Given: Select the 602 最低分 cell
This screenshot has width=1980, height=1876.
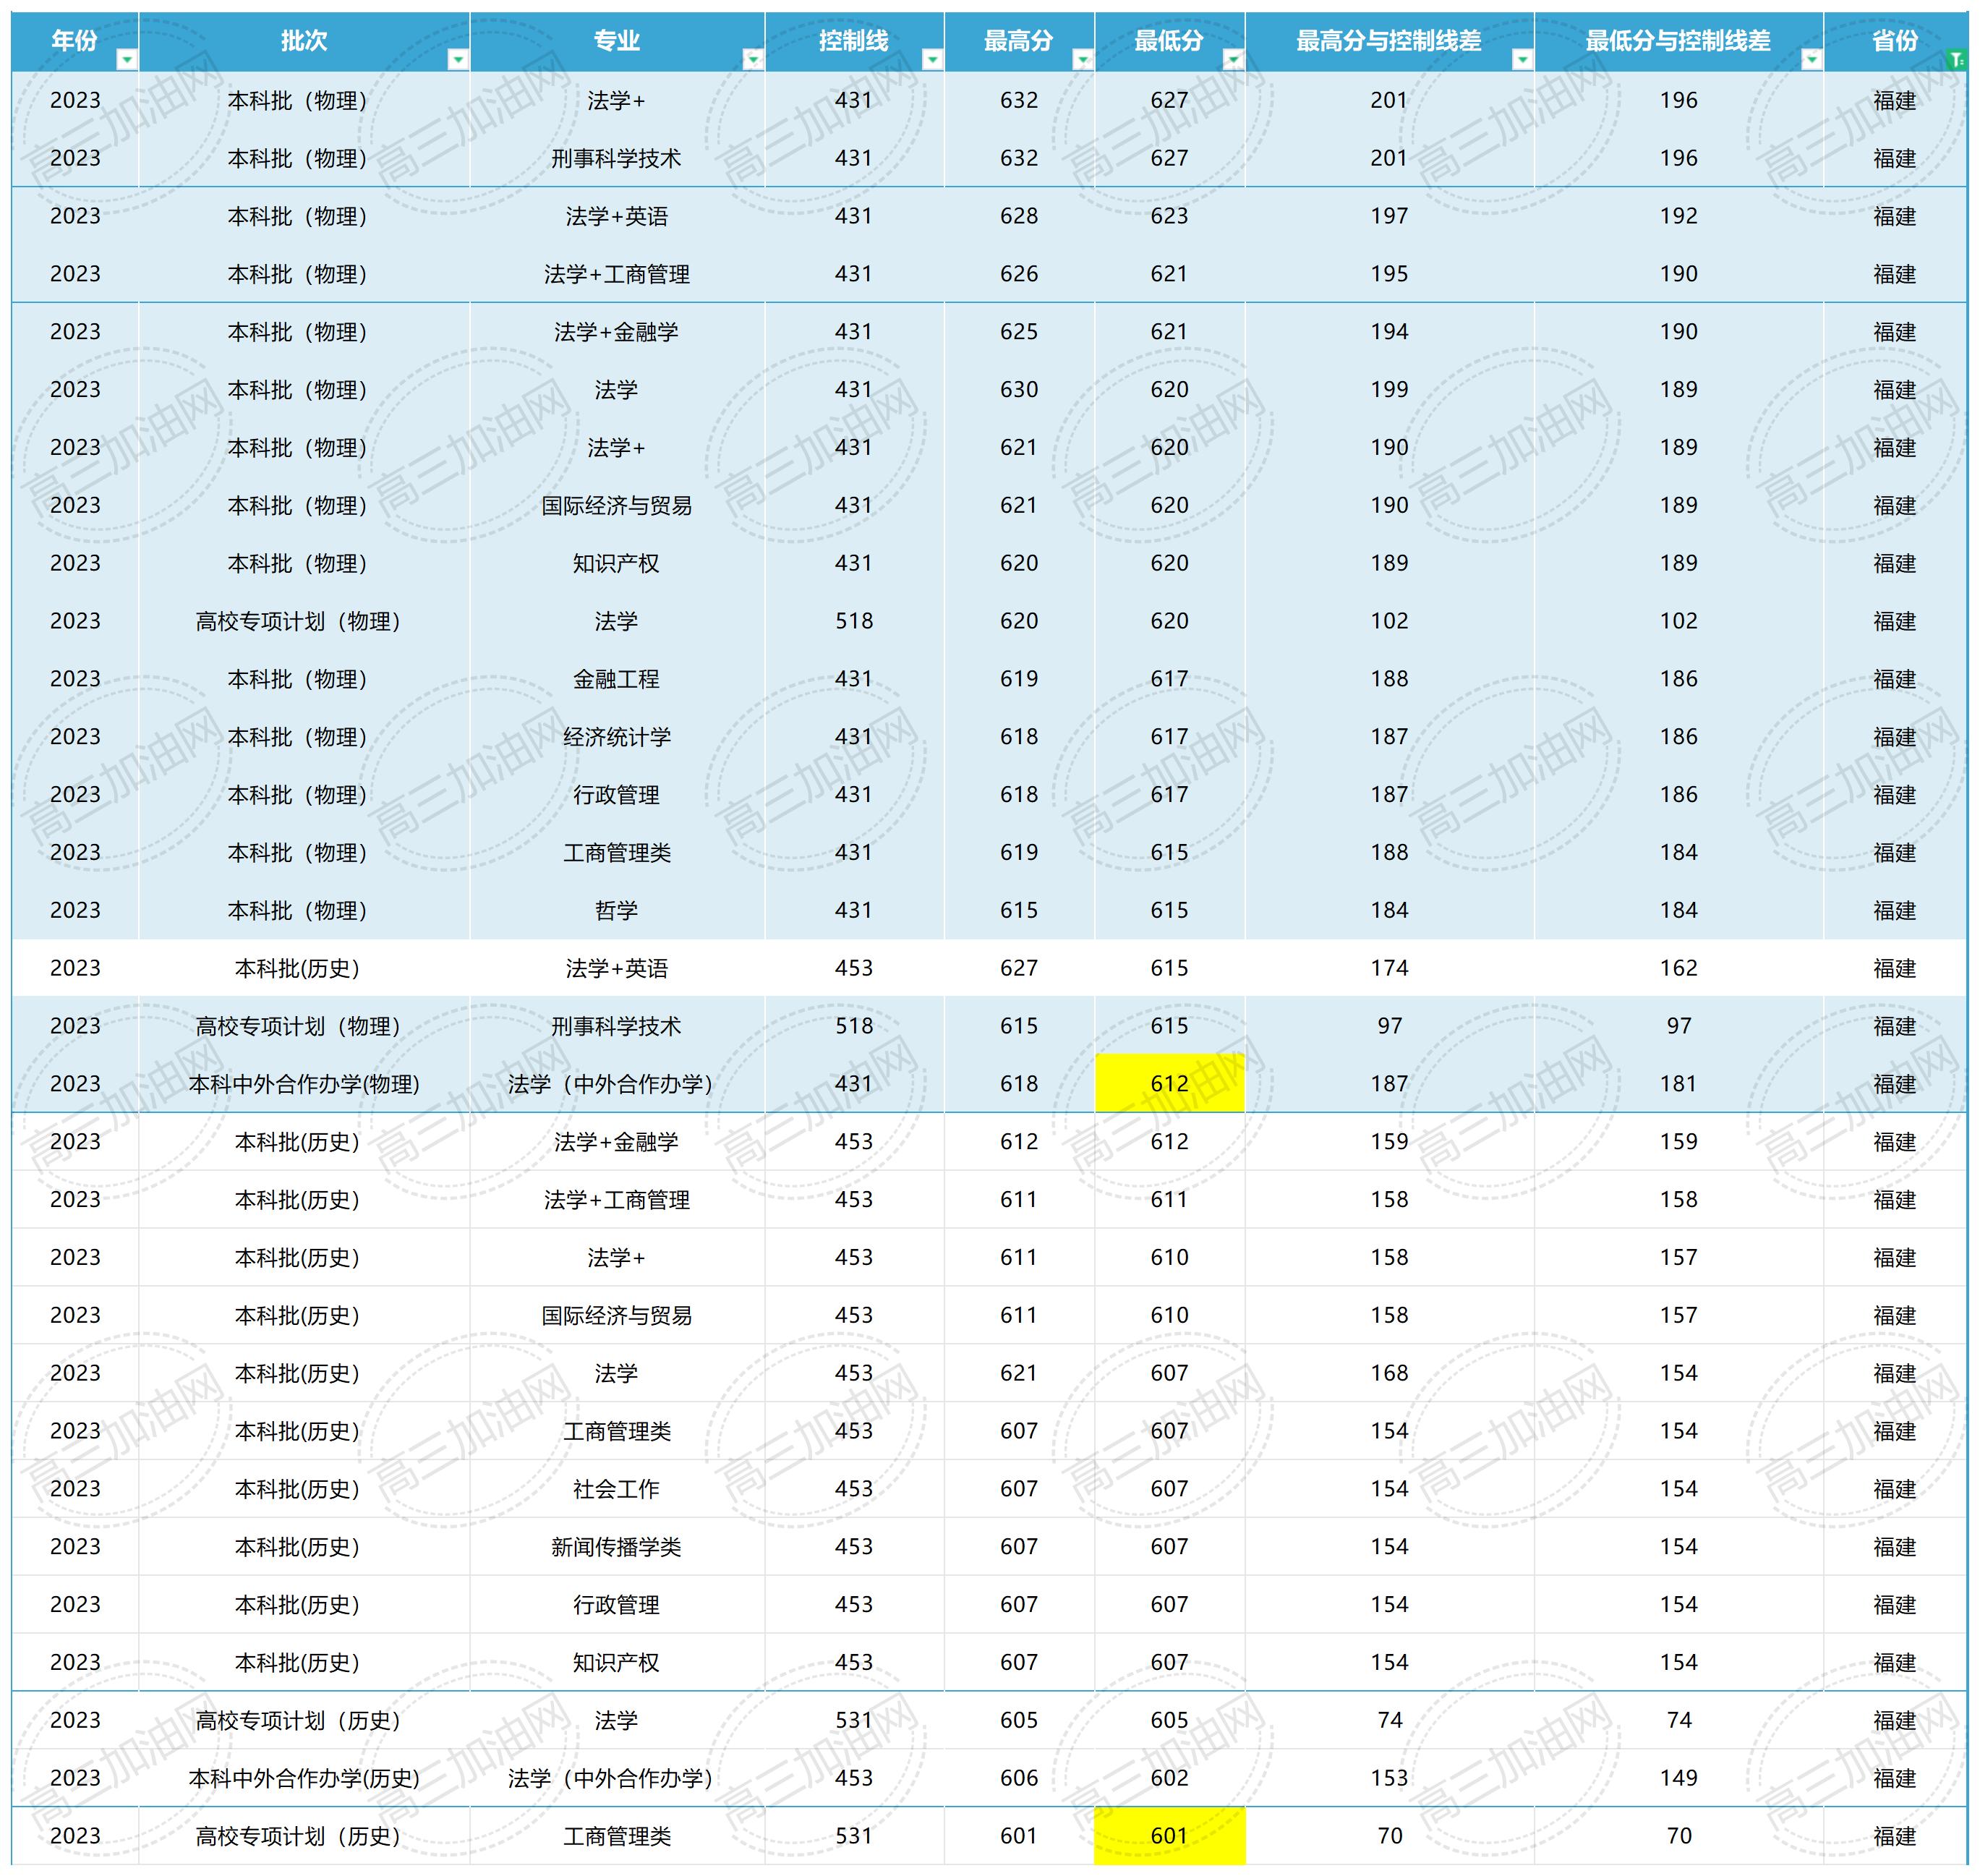Looking at the screenshot, I should pyautogui.click(x=1170, y=1778).
